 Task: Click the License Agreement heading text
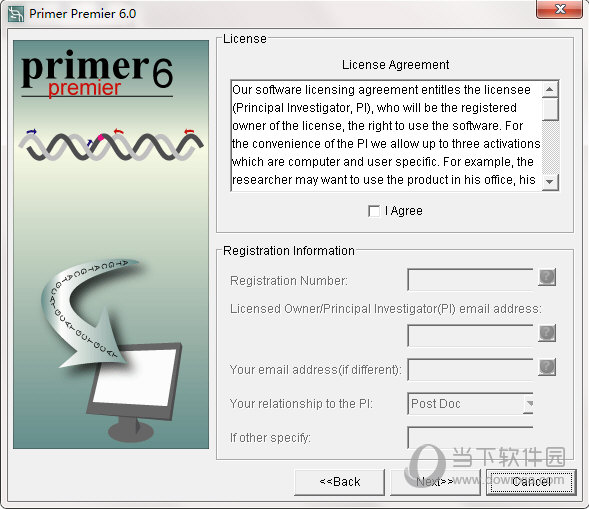tap(395, 65)
